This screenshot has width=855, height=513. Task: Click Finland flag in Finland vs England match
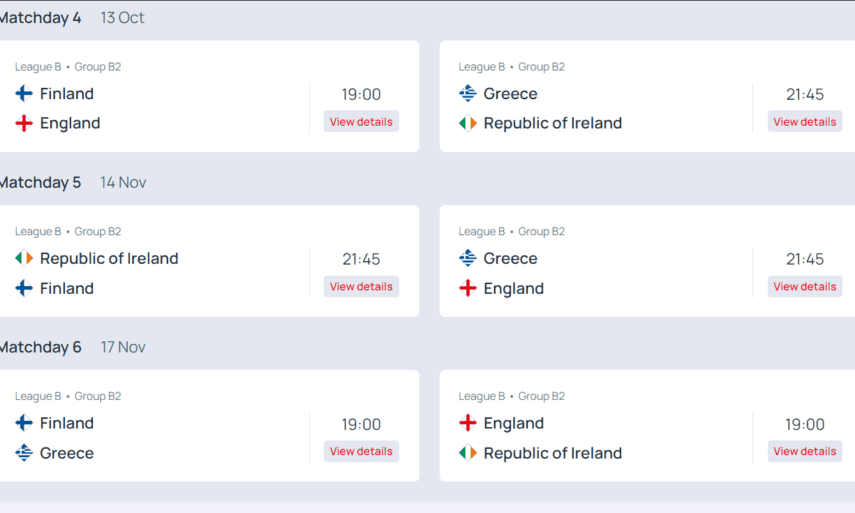pos(24,94)
